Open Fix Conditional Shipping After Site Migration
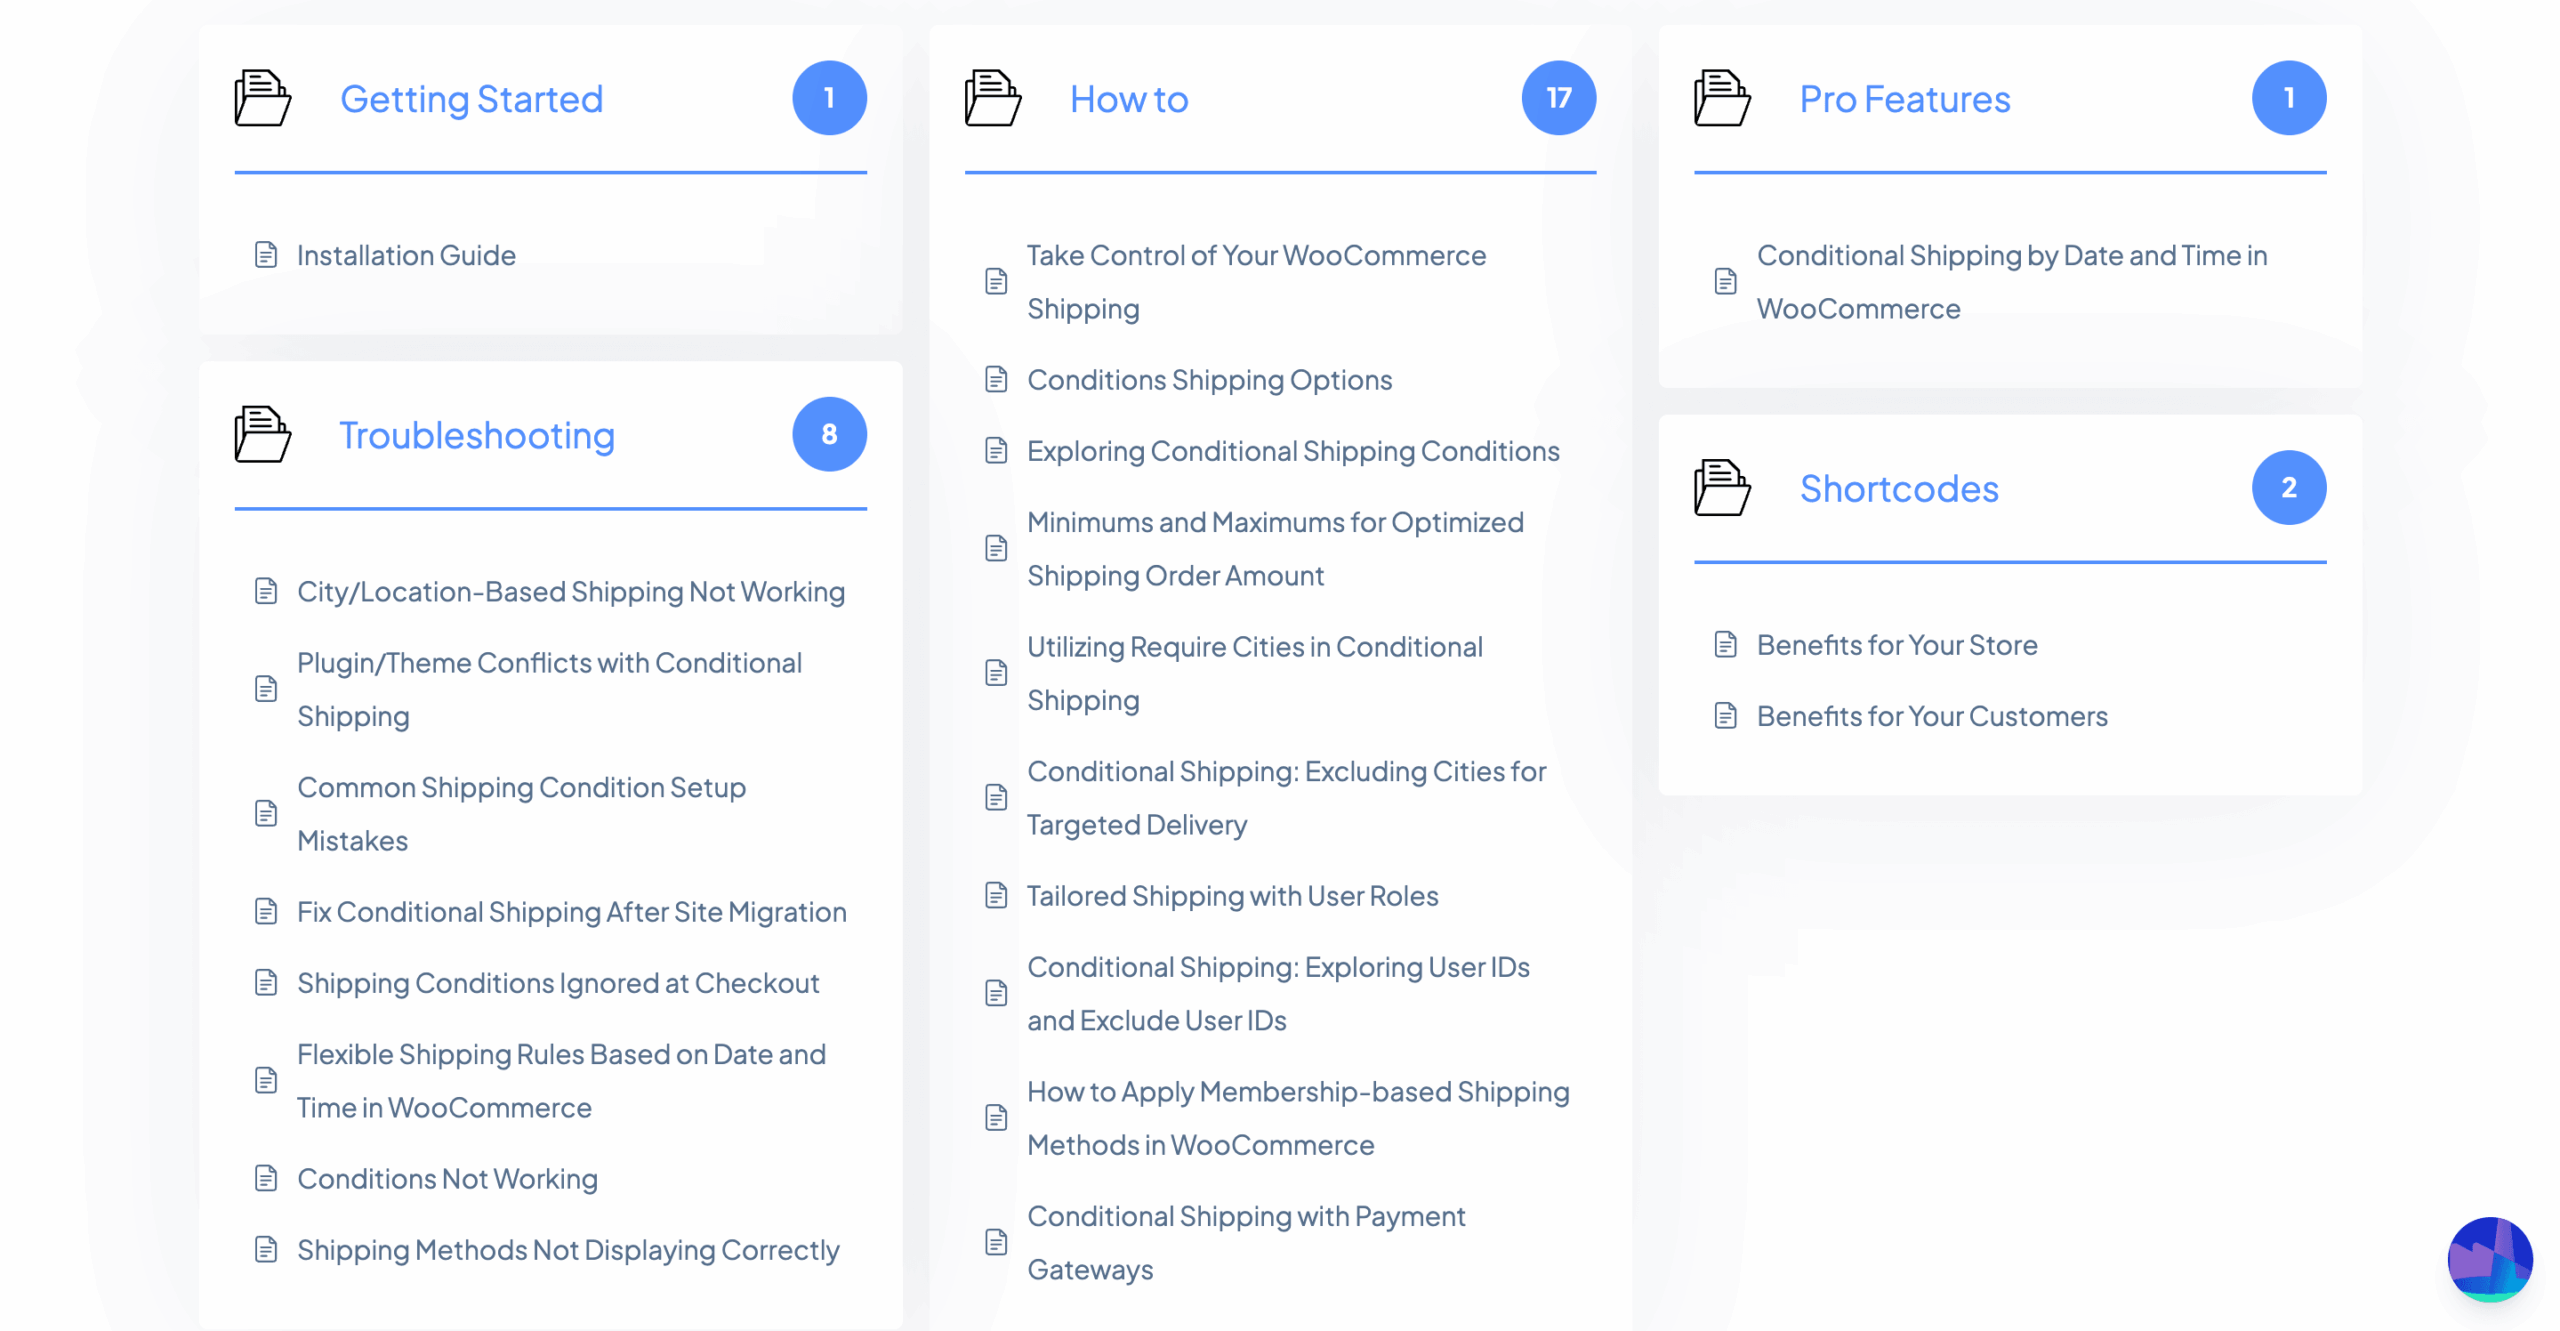2560x1331 pixels. click(571, 911)
